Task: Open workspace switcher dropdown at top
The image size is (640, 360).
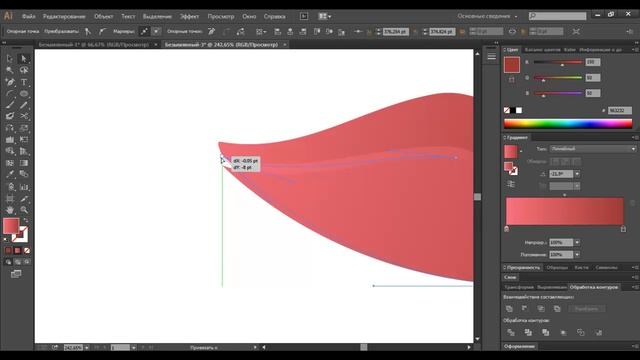Action: (x=487, y=16)
